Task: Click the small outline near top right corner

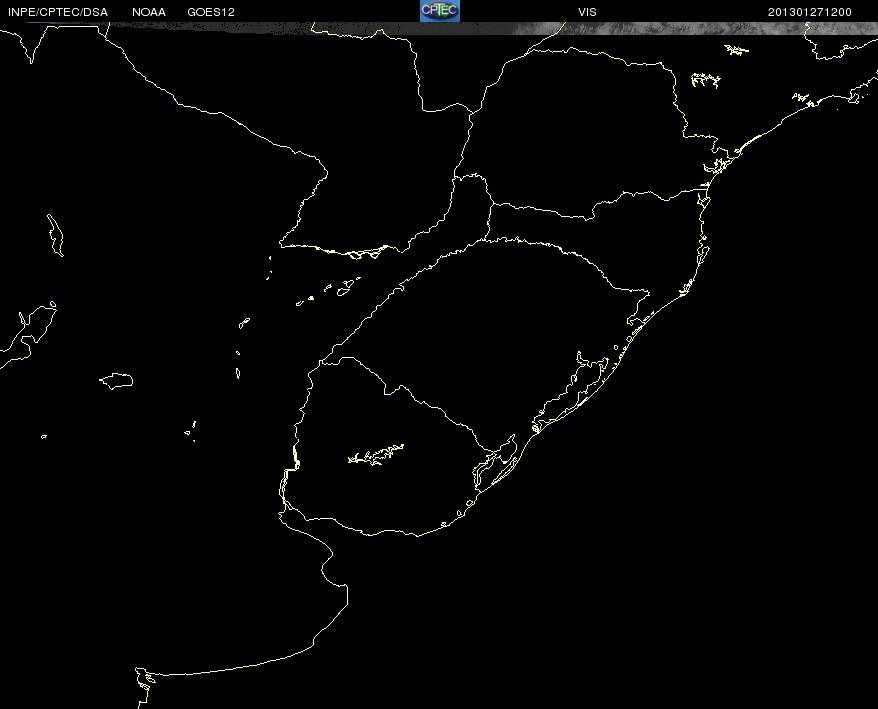Action: pyautogui.click(x=737, y=48)
